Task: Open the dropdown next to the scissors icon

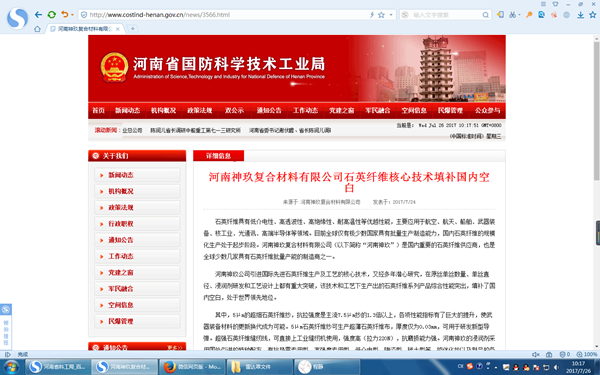Action: pos(519,15)
